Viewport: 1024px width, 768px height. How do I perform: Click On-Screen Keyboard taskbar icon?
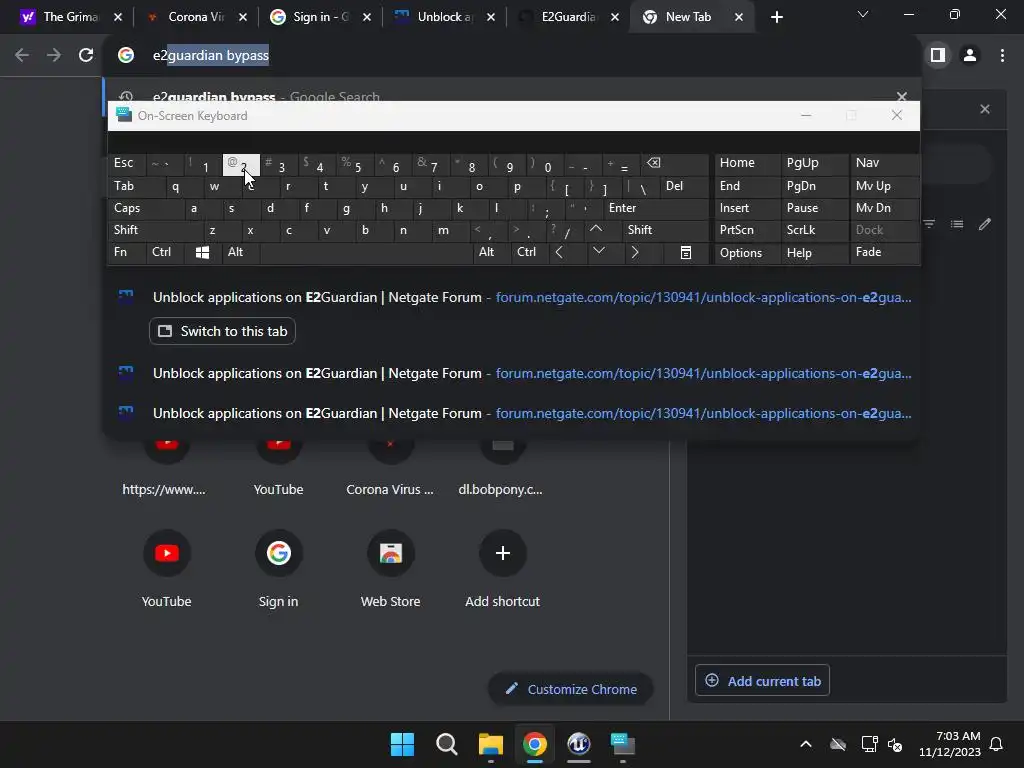tap(622, 744)
